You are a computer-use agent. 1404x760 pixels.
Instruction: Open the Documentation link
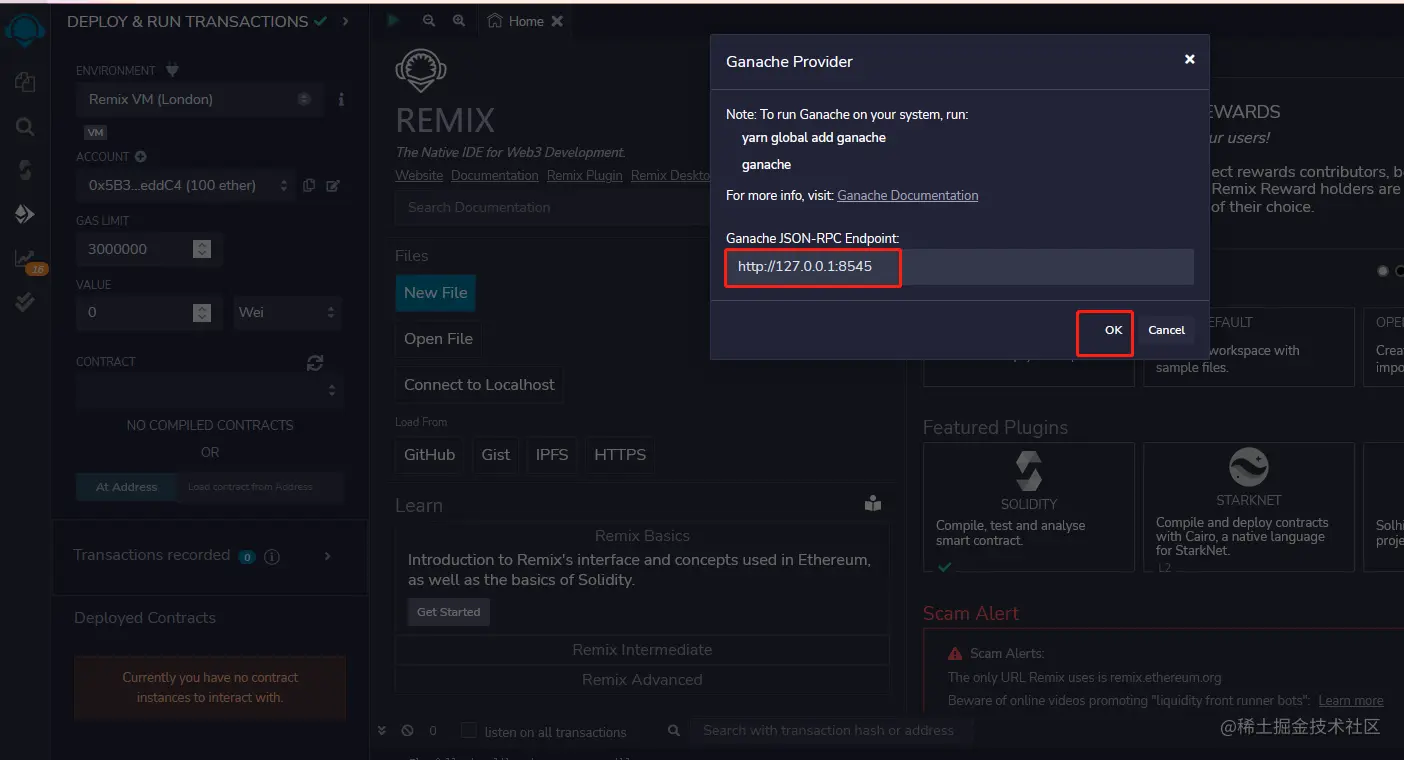point(495,176)
